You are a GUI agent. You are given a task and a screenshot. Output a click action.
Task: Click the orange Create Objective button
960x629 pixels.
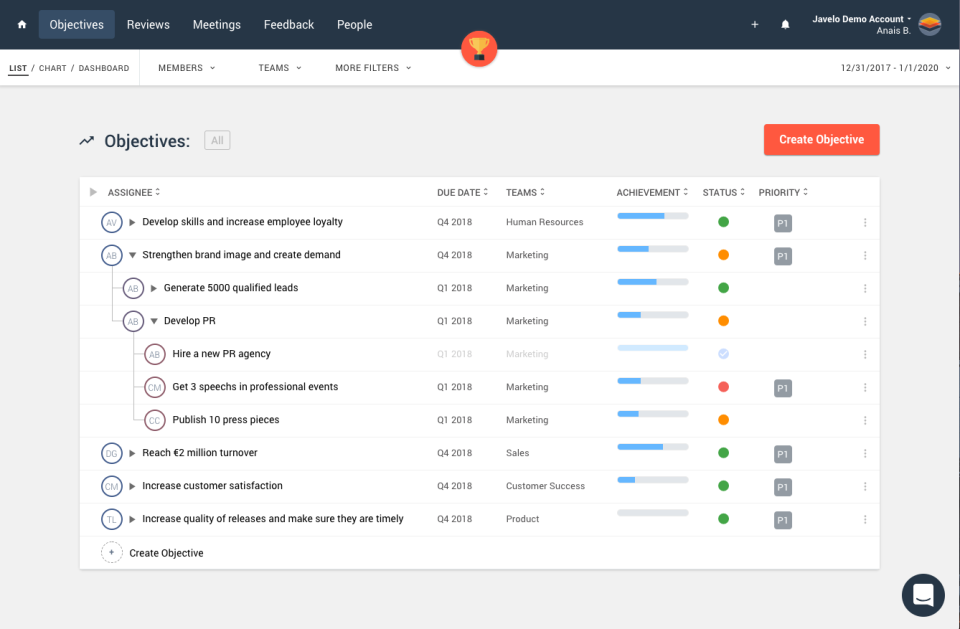point(822,140)
